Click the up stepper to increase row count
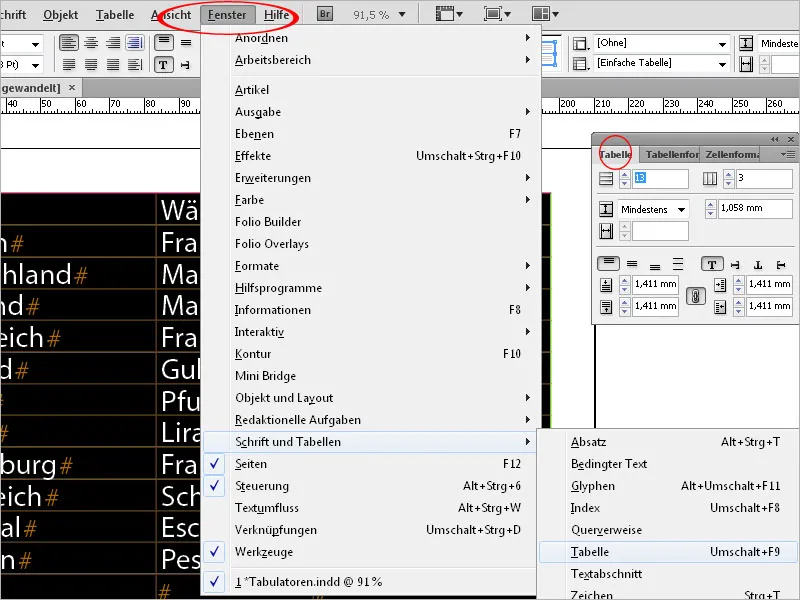800x600 pixels. coord(624,173)
